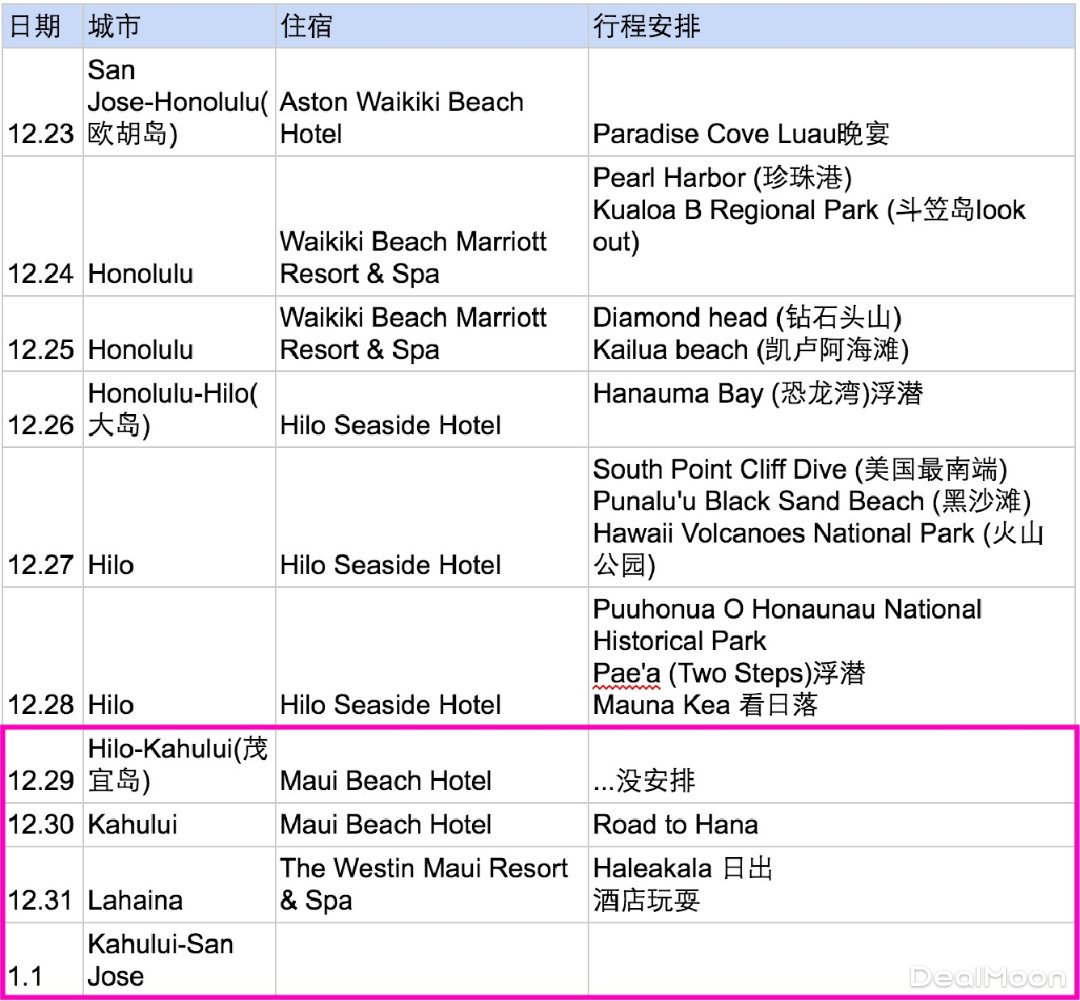This screenshot has height=1001, width=1080.
Task: Select the 12.28 date cell
Action: [x=42, y=704]
